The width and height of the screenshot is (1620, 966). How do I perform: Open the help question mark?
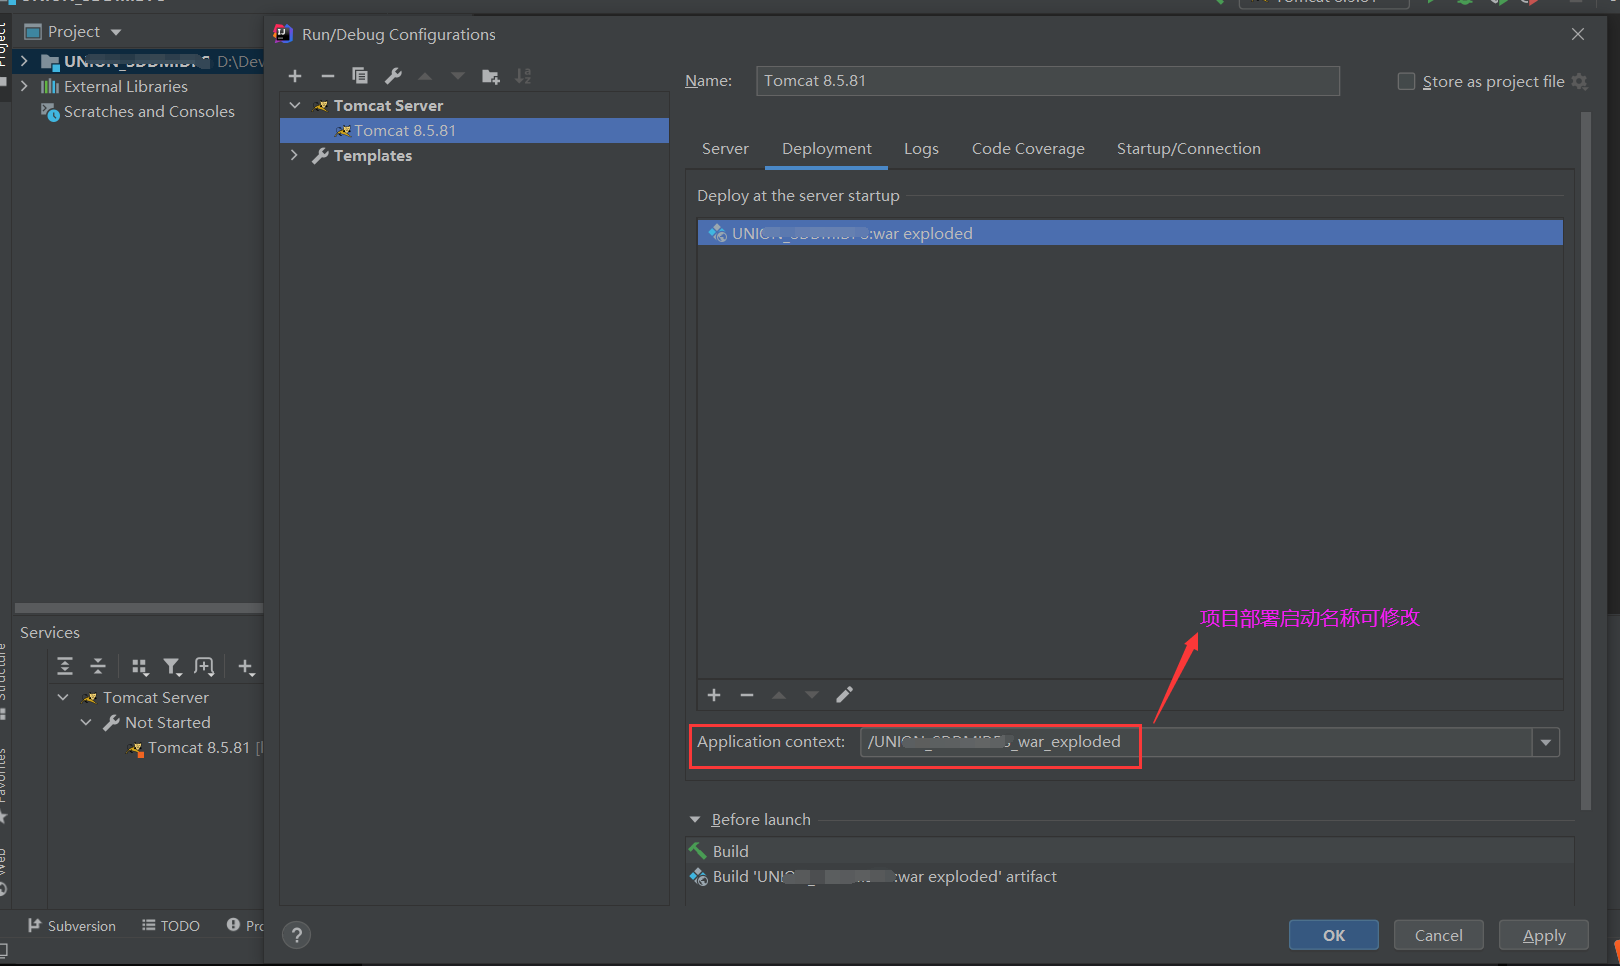(x=296, y=935)
